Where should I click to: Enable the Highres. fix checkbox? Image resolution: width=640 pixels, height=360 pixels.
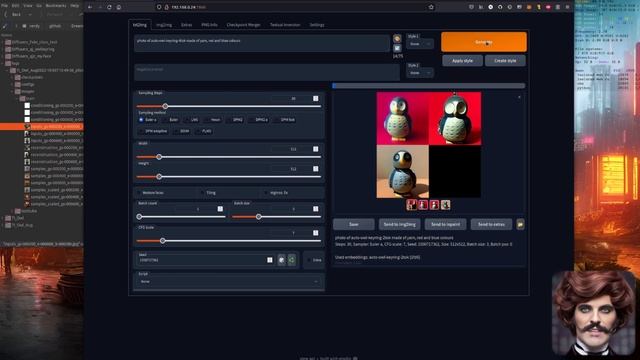[x=266, y=193]
